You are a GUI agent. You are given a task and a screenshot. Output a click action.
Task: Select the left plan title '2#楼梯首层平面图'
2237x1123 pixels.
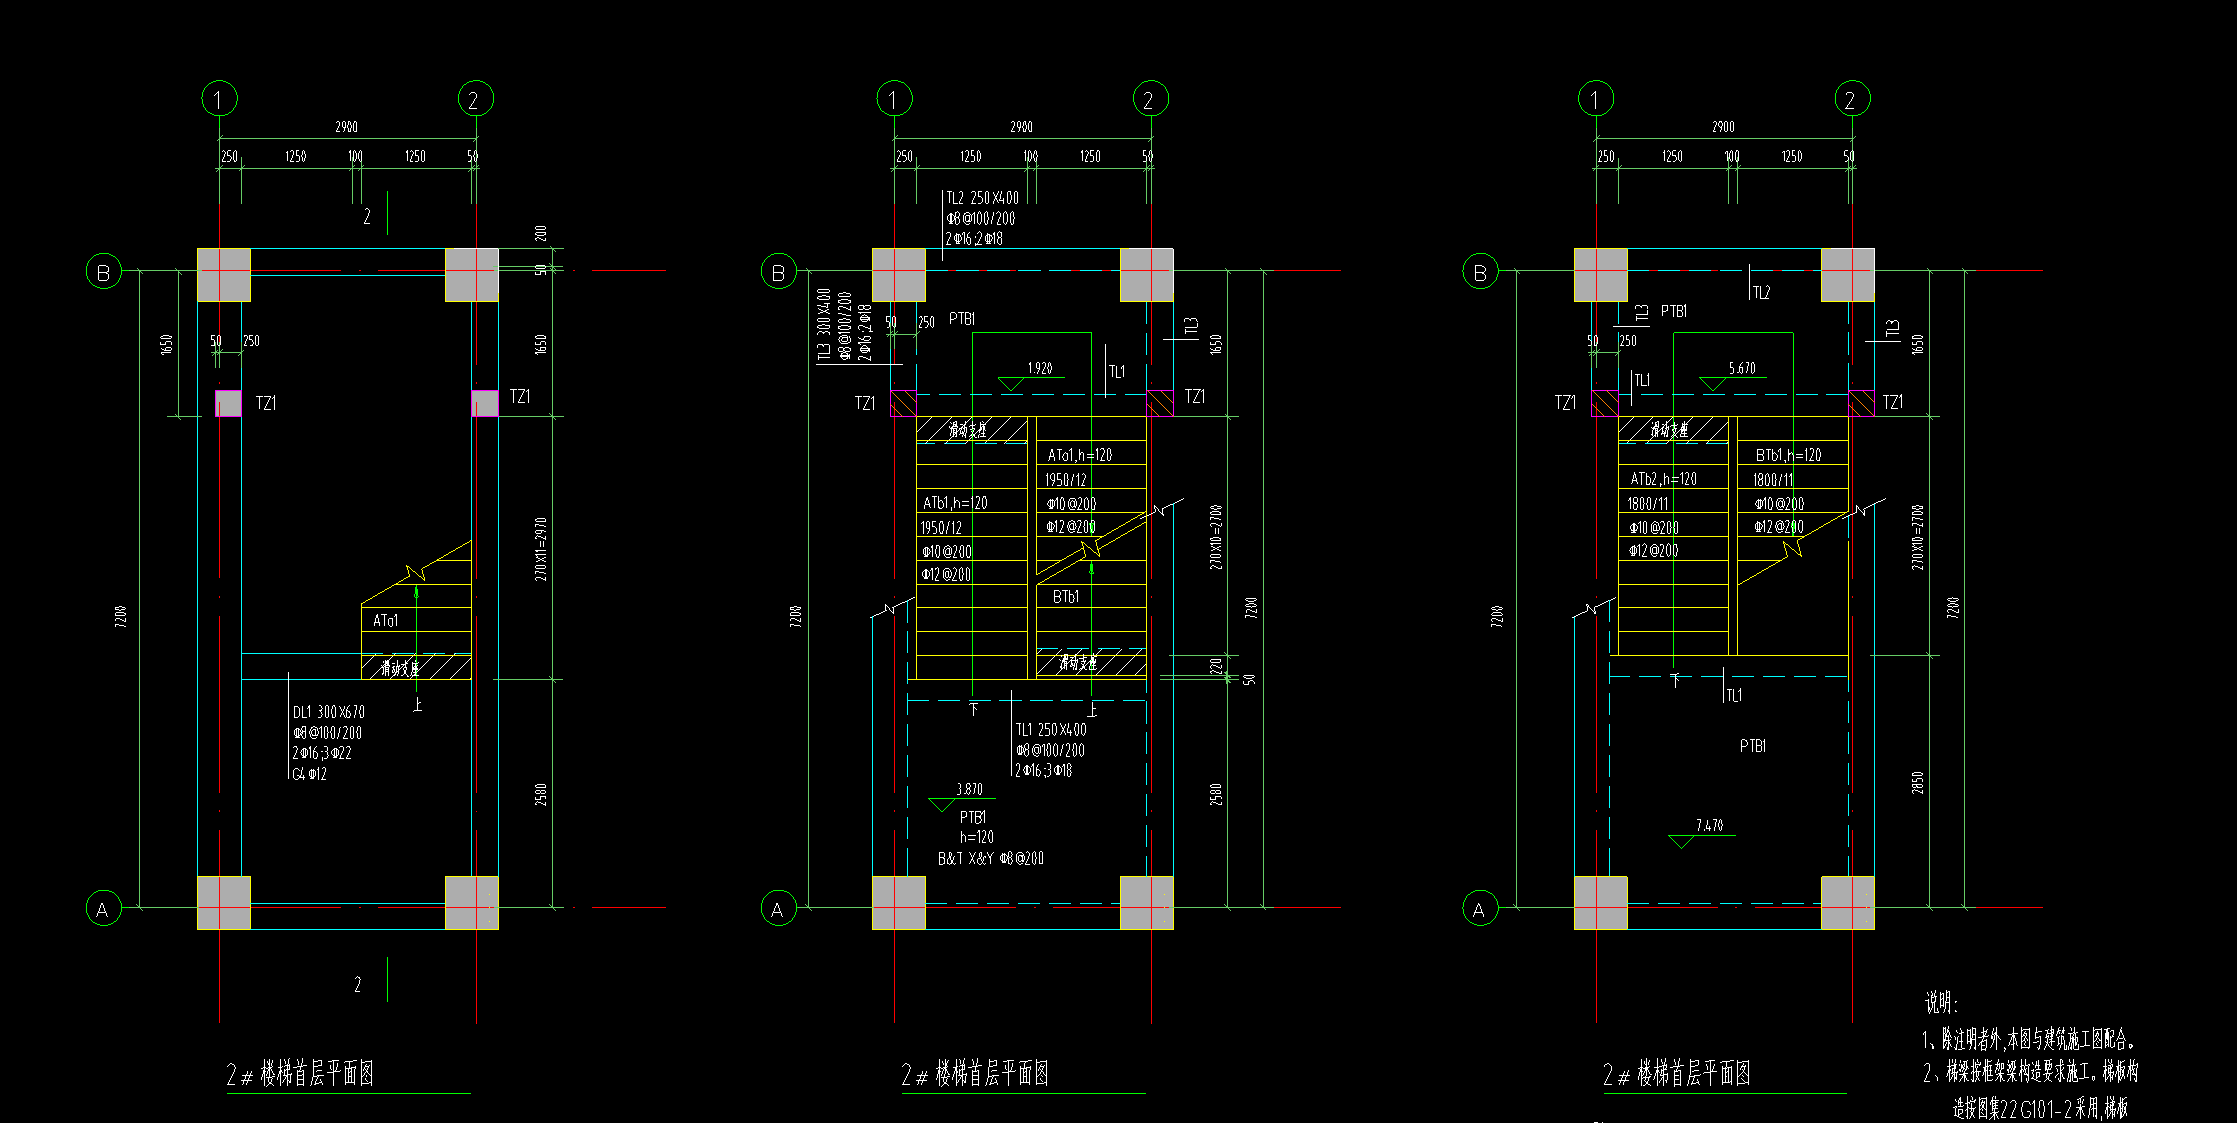pos(300,1075)
